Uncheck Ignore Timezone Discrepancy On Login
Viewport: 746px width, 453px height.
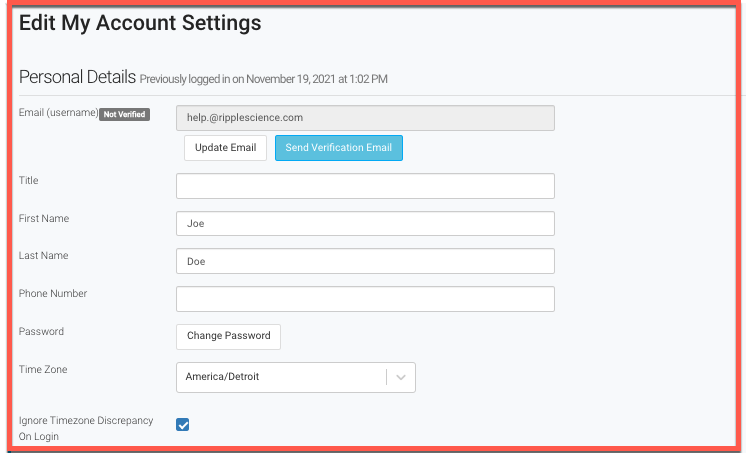(x=183, y=424)
